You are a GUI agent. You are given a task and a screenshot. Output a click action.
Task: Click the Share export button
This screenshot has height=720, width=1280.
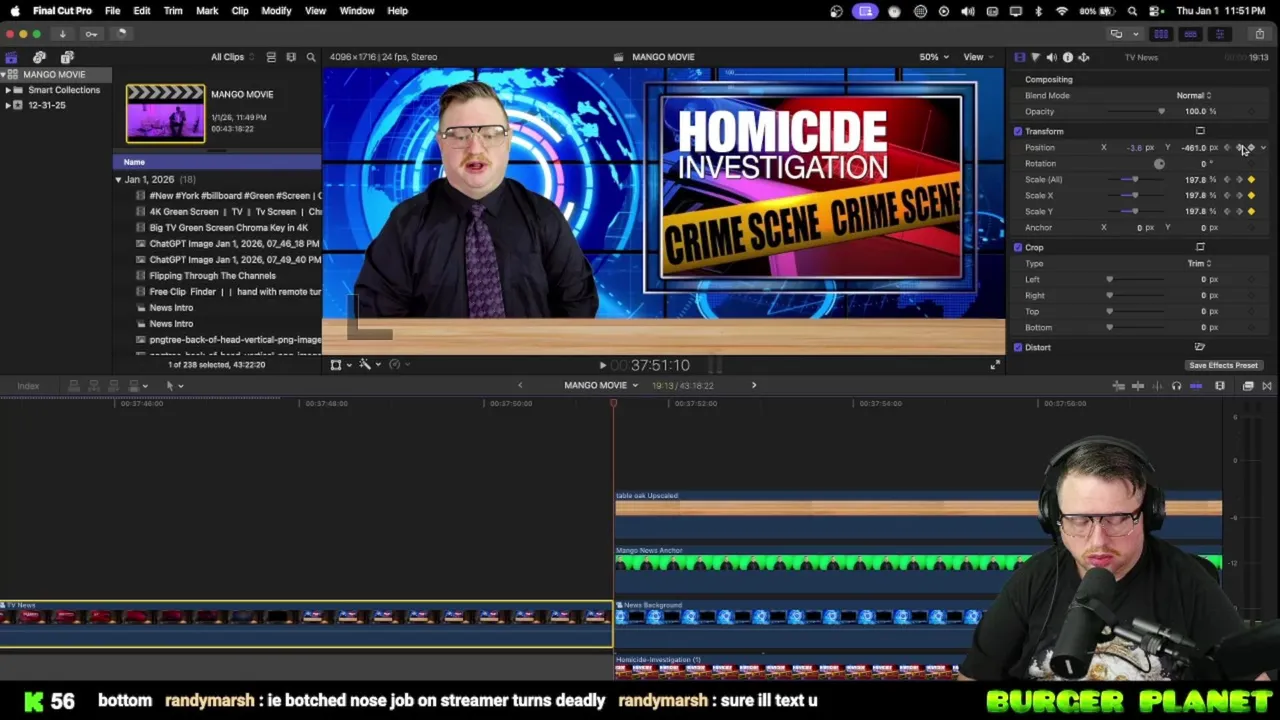click(x=1260, y=34)
